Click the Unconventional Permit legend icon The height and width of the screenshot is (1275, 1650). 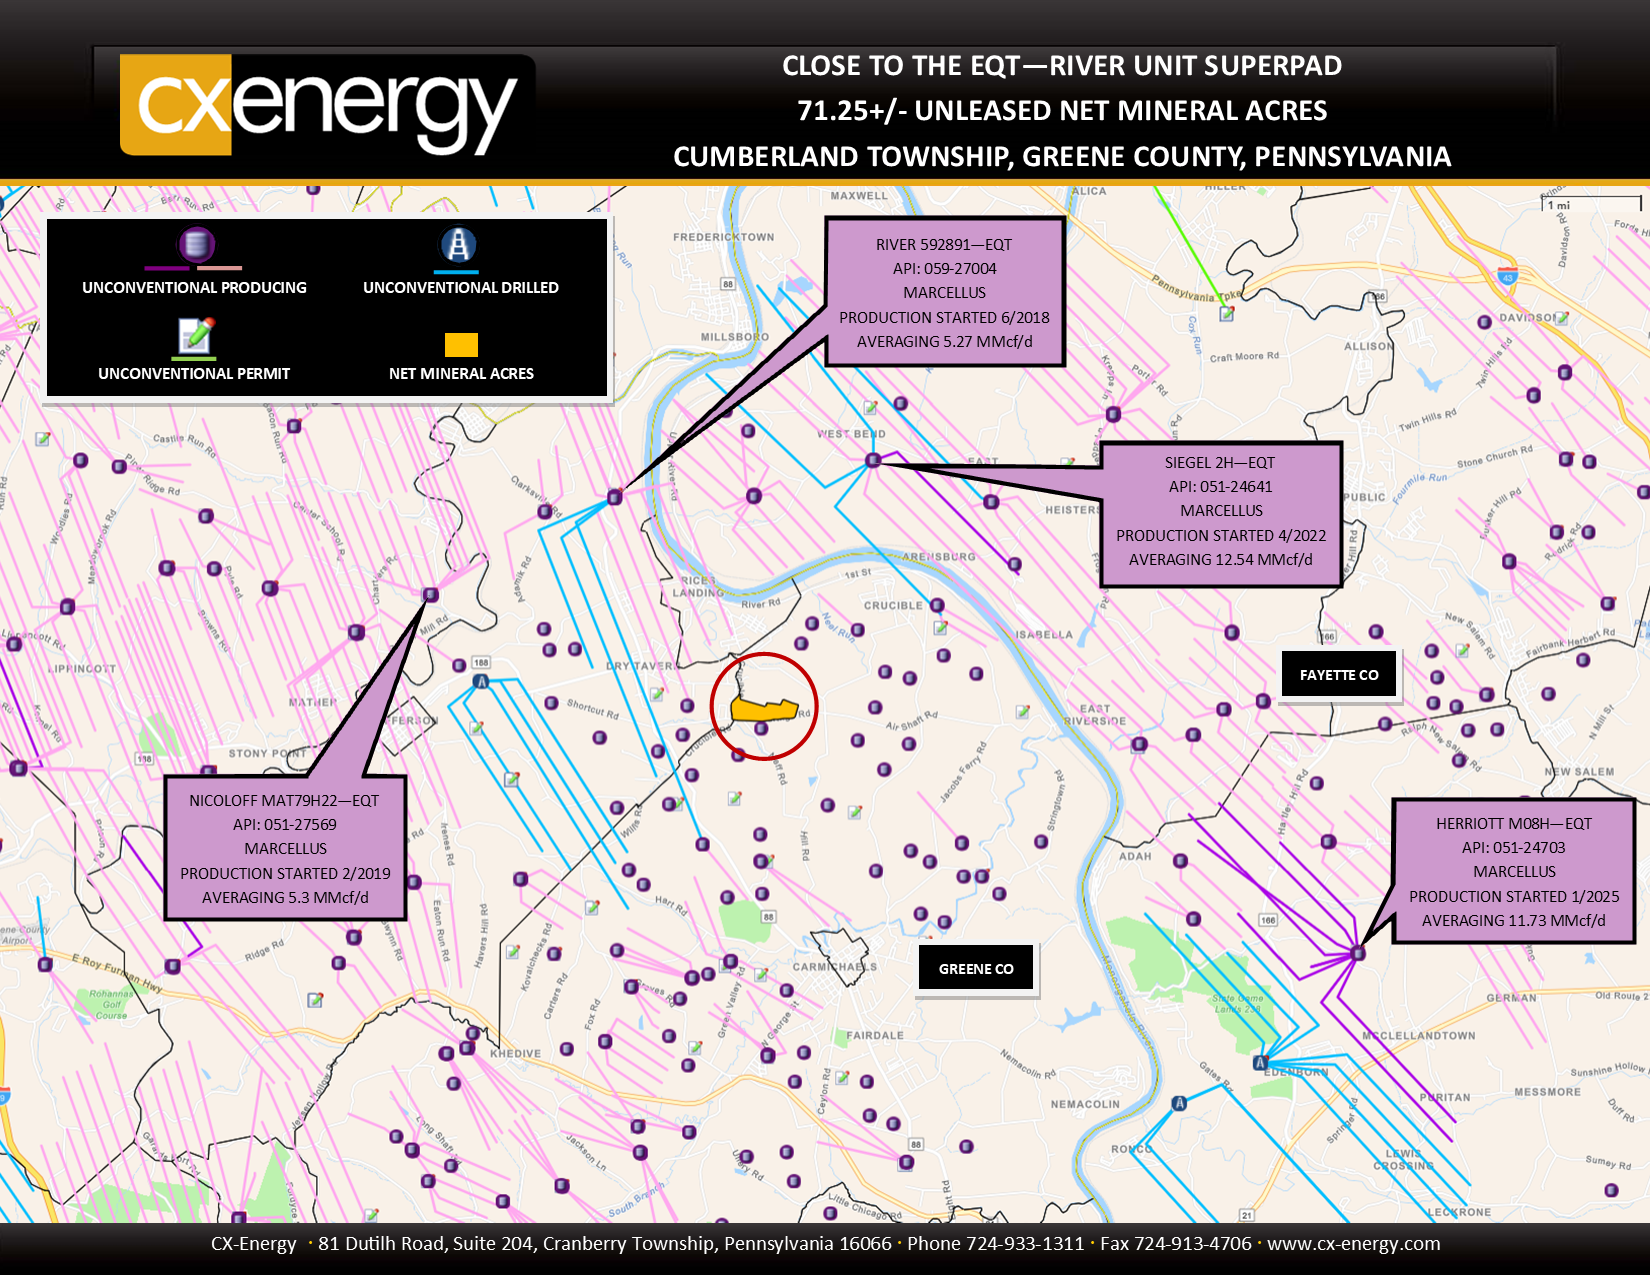(x=195, y=335)
